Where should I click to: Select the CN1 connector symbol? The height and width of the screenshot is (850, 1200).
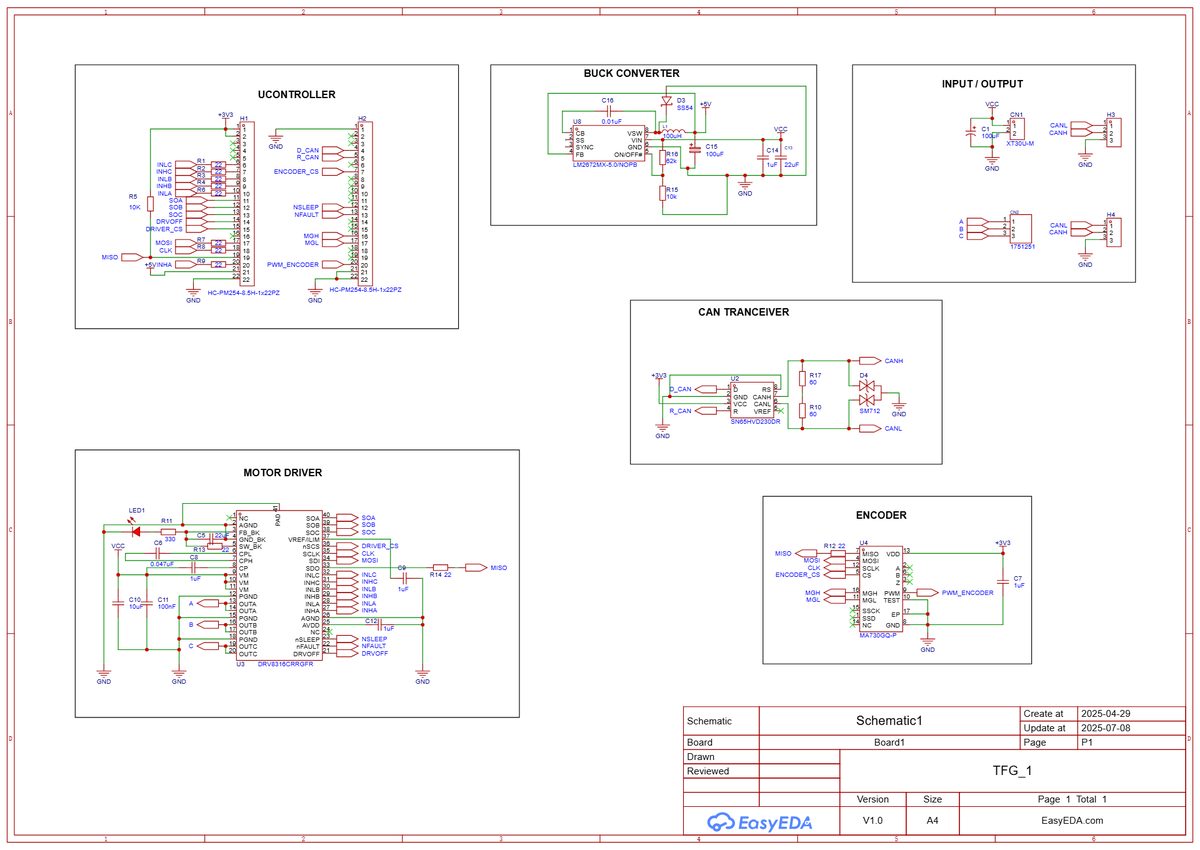[1018, 127]
